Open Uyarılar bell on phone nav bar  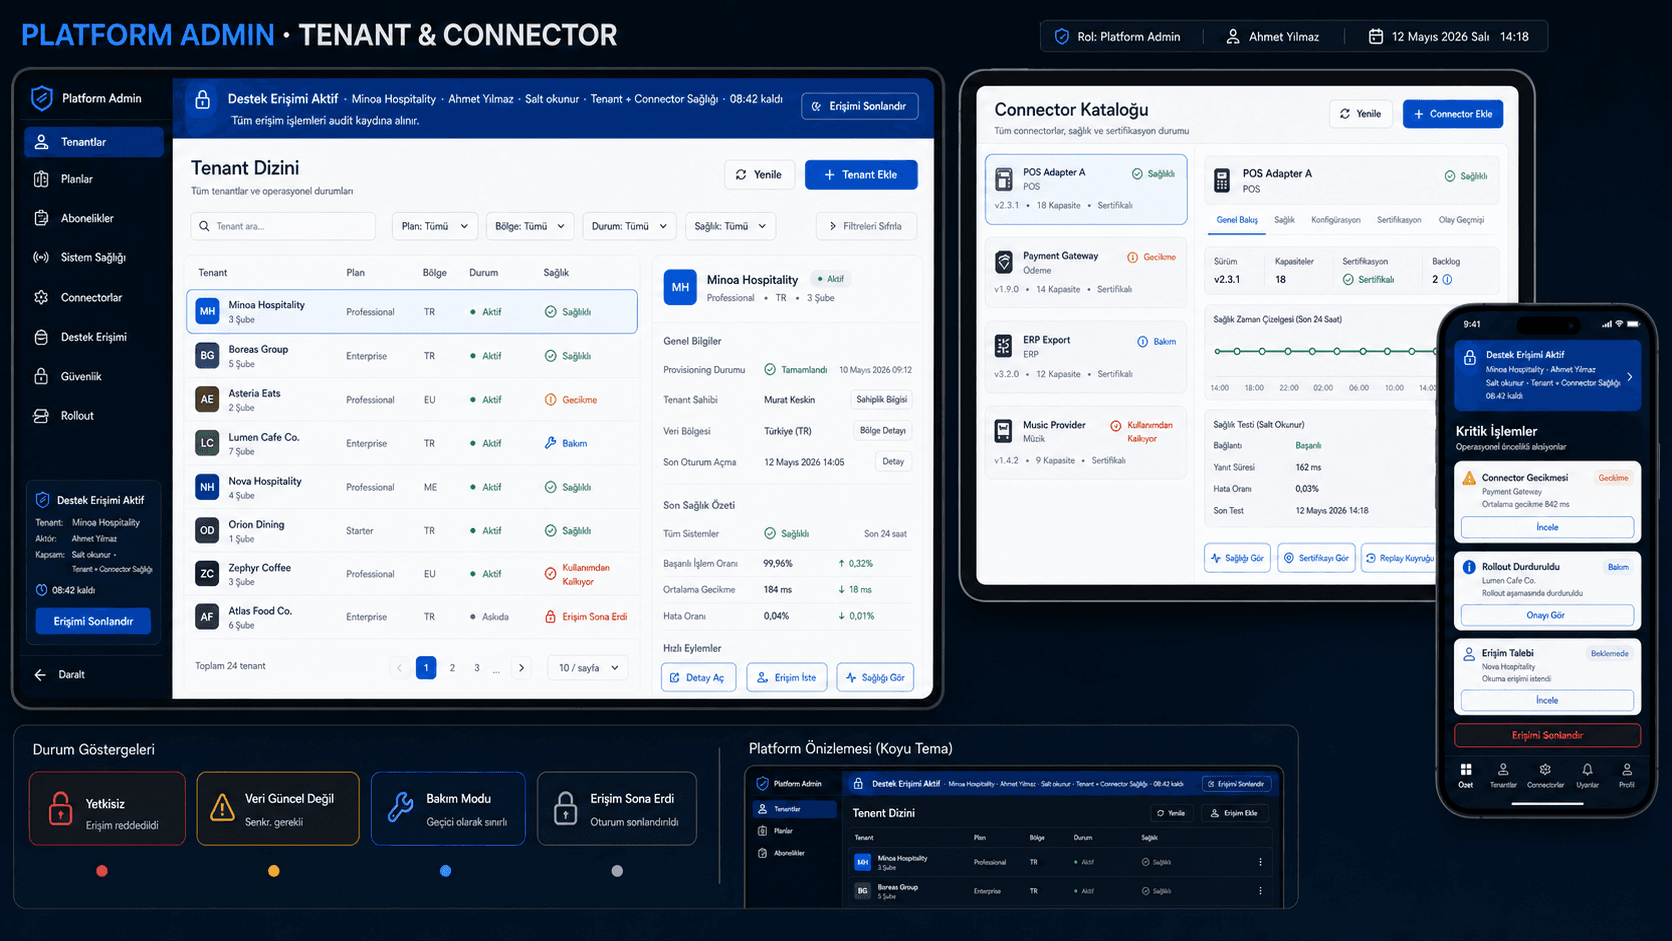pyautogui.click(x=1587, y=775)
